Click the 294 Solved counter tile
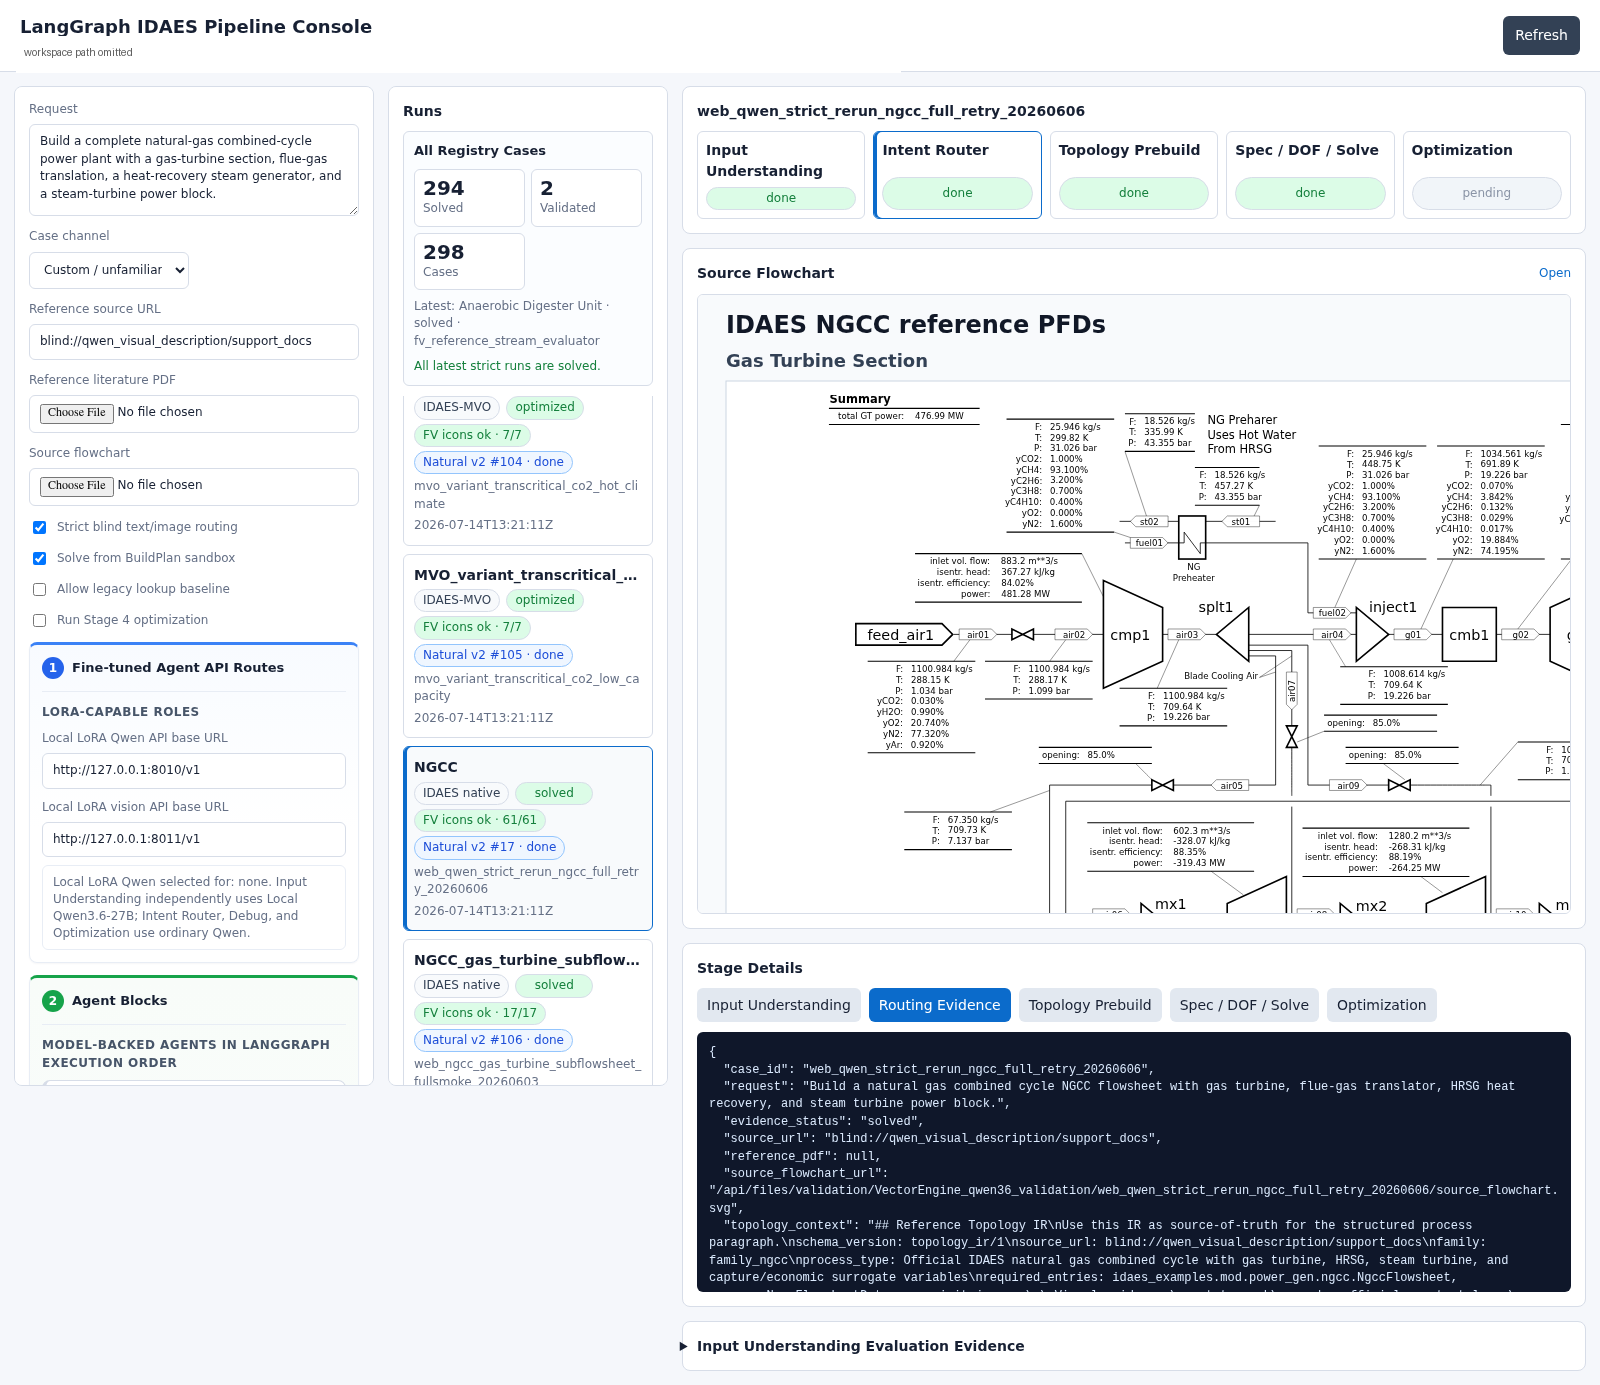This screenshot has height=1385, width=1600. coord(469,198)
